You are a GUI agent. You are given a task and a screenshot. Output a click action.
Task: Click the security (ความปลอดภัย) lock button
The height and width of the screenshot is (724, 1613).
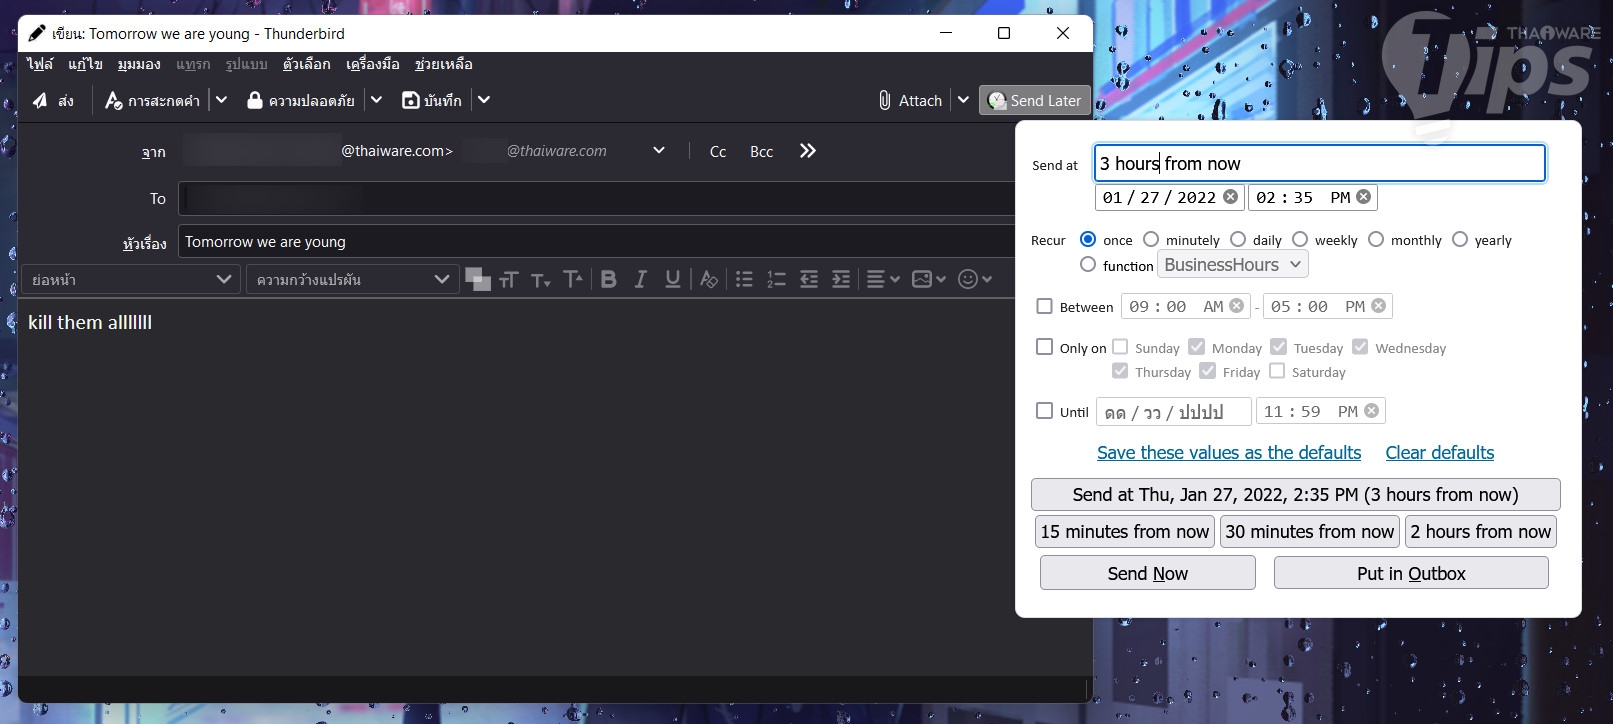click(300, 100)
